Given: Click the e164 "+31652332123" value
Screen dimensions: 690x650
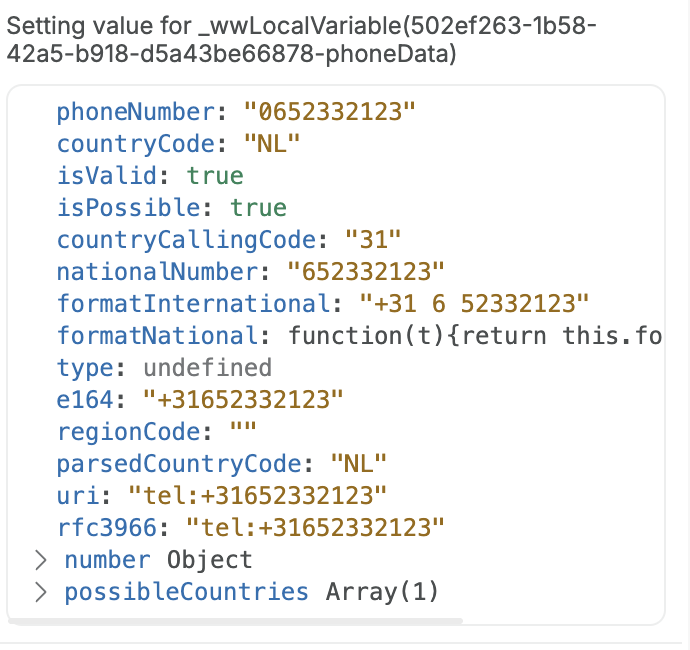Looking at the screenshot, I should tap(243, 400).
